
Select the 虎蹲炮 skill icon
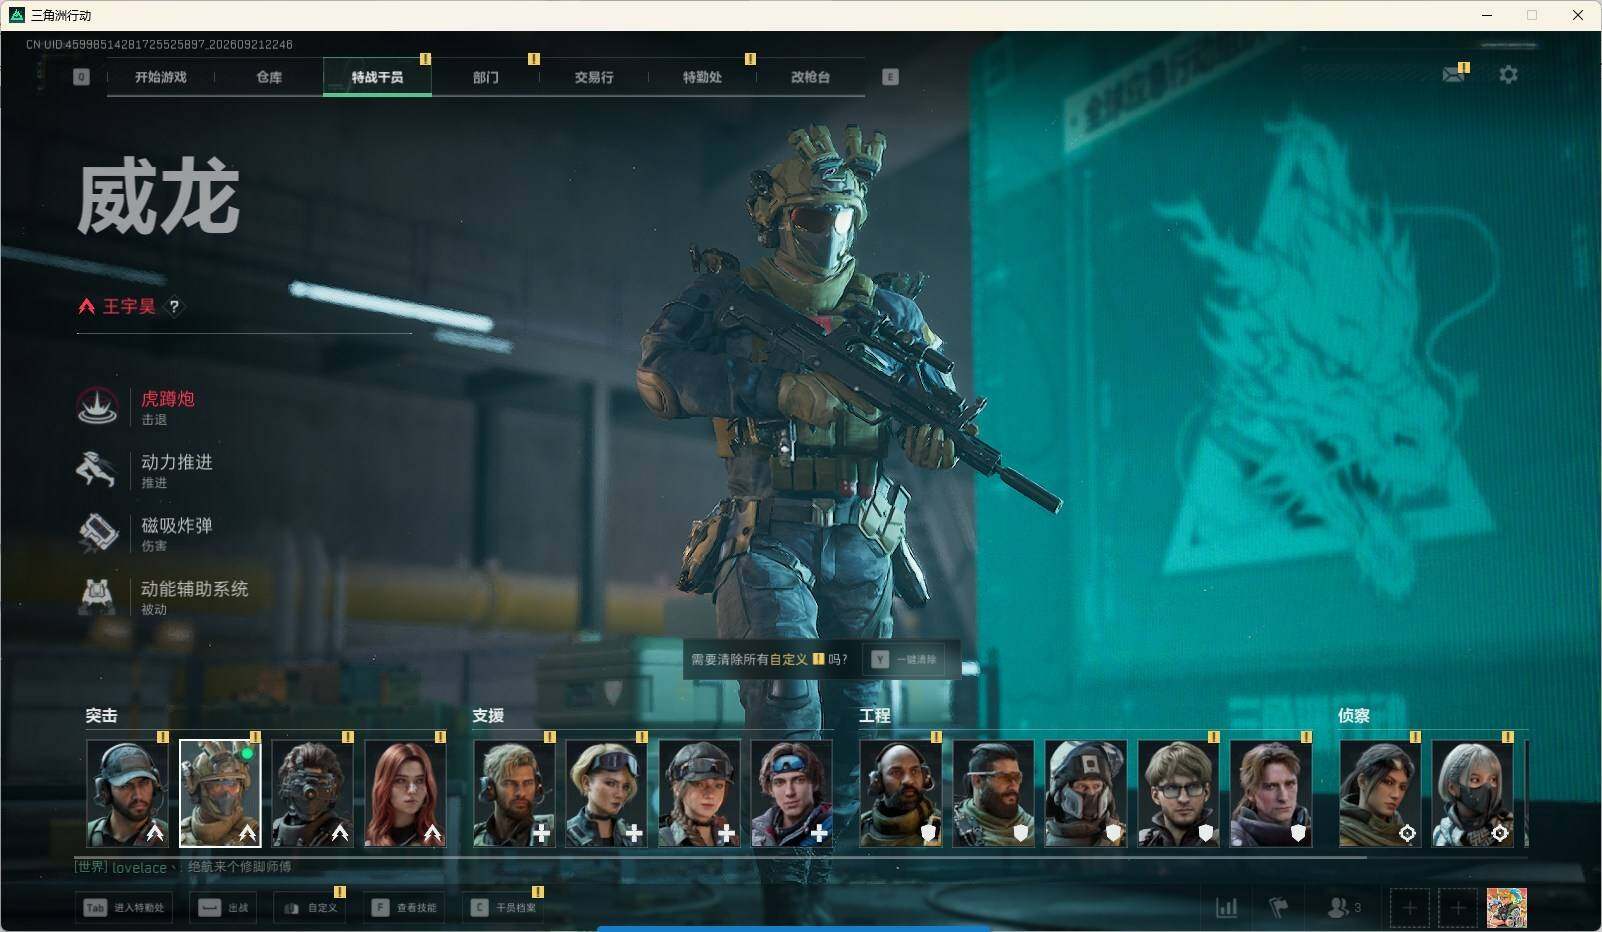(98, 406)
